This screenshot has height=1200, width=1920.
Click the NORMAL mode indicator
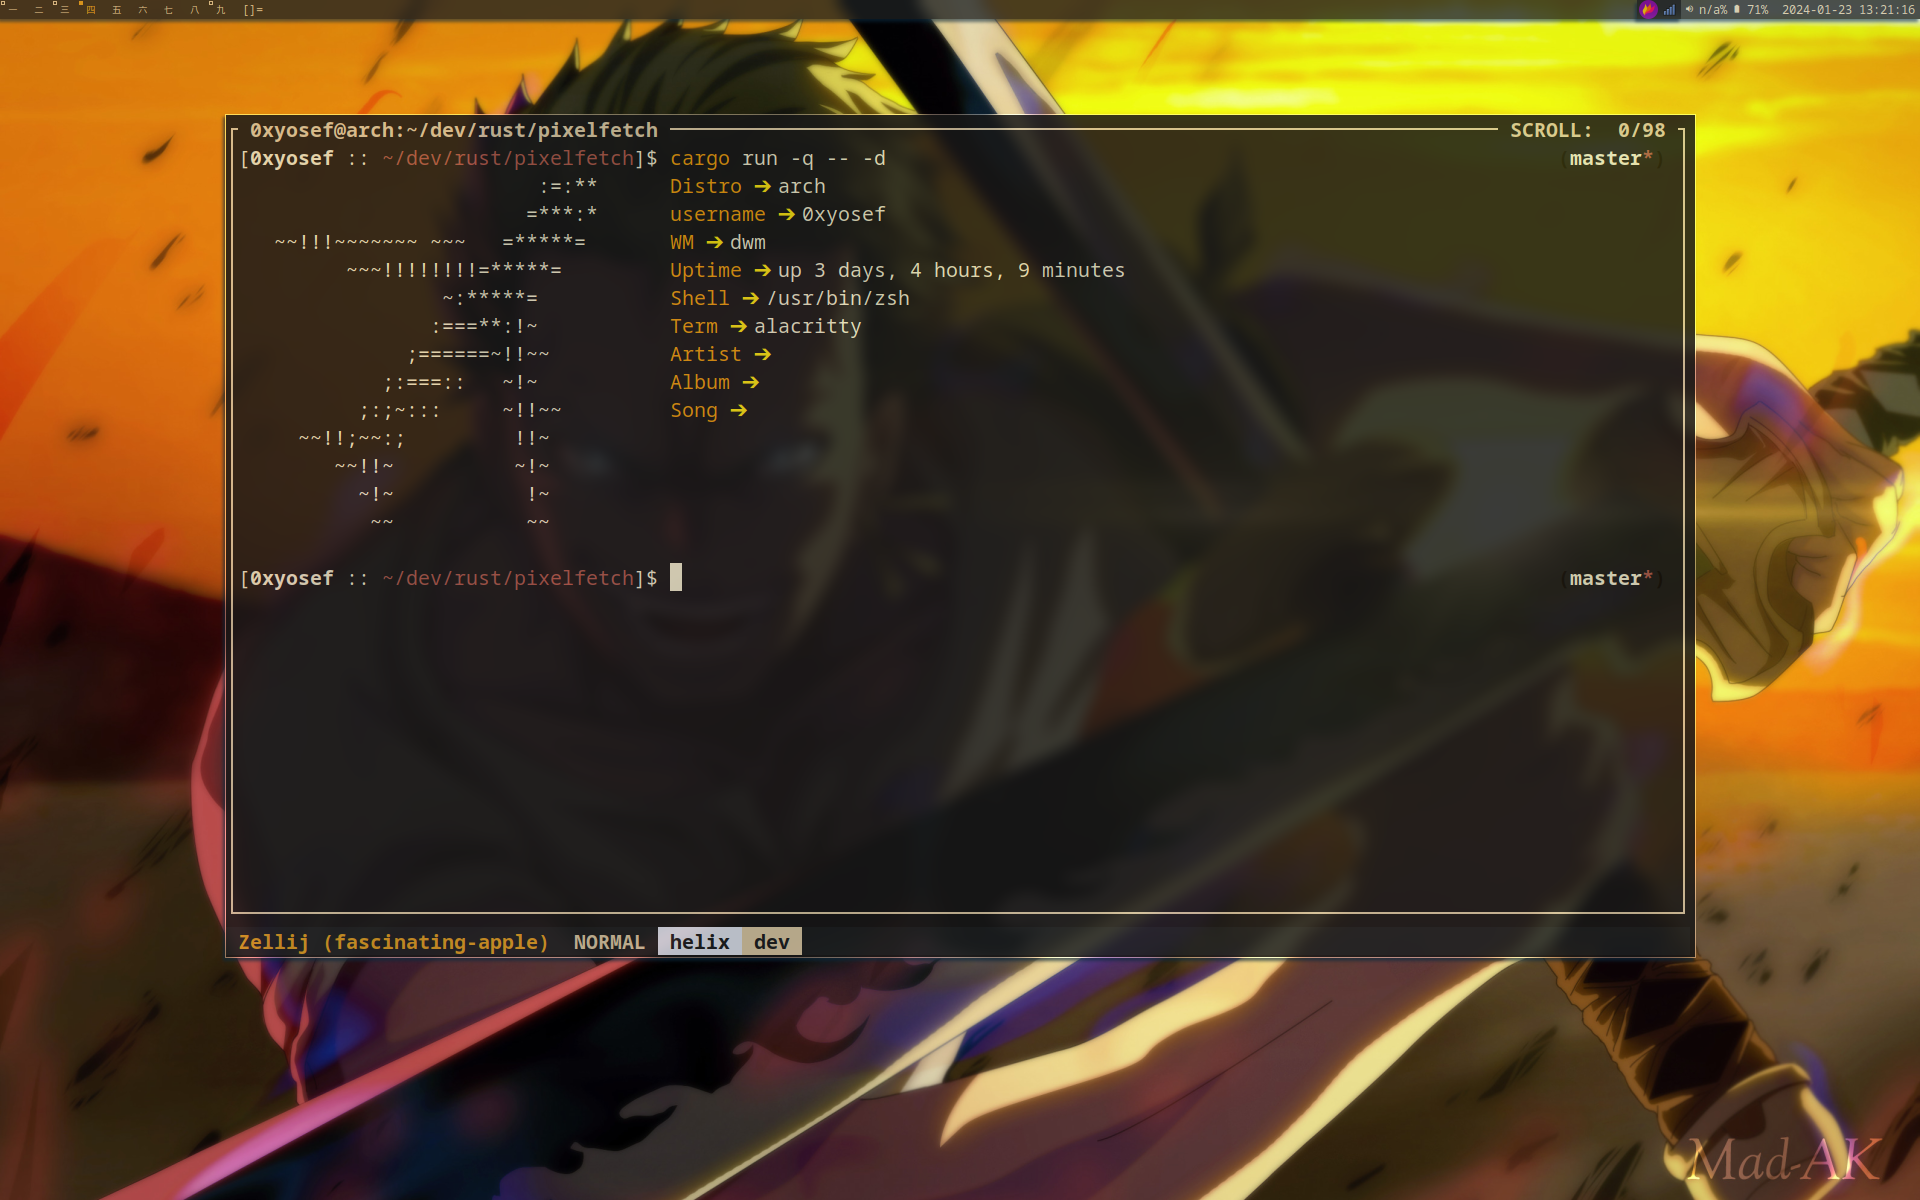609,942
